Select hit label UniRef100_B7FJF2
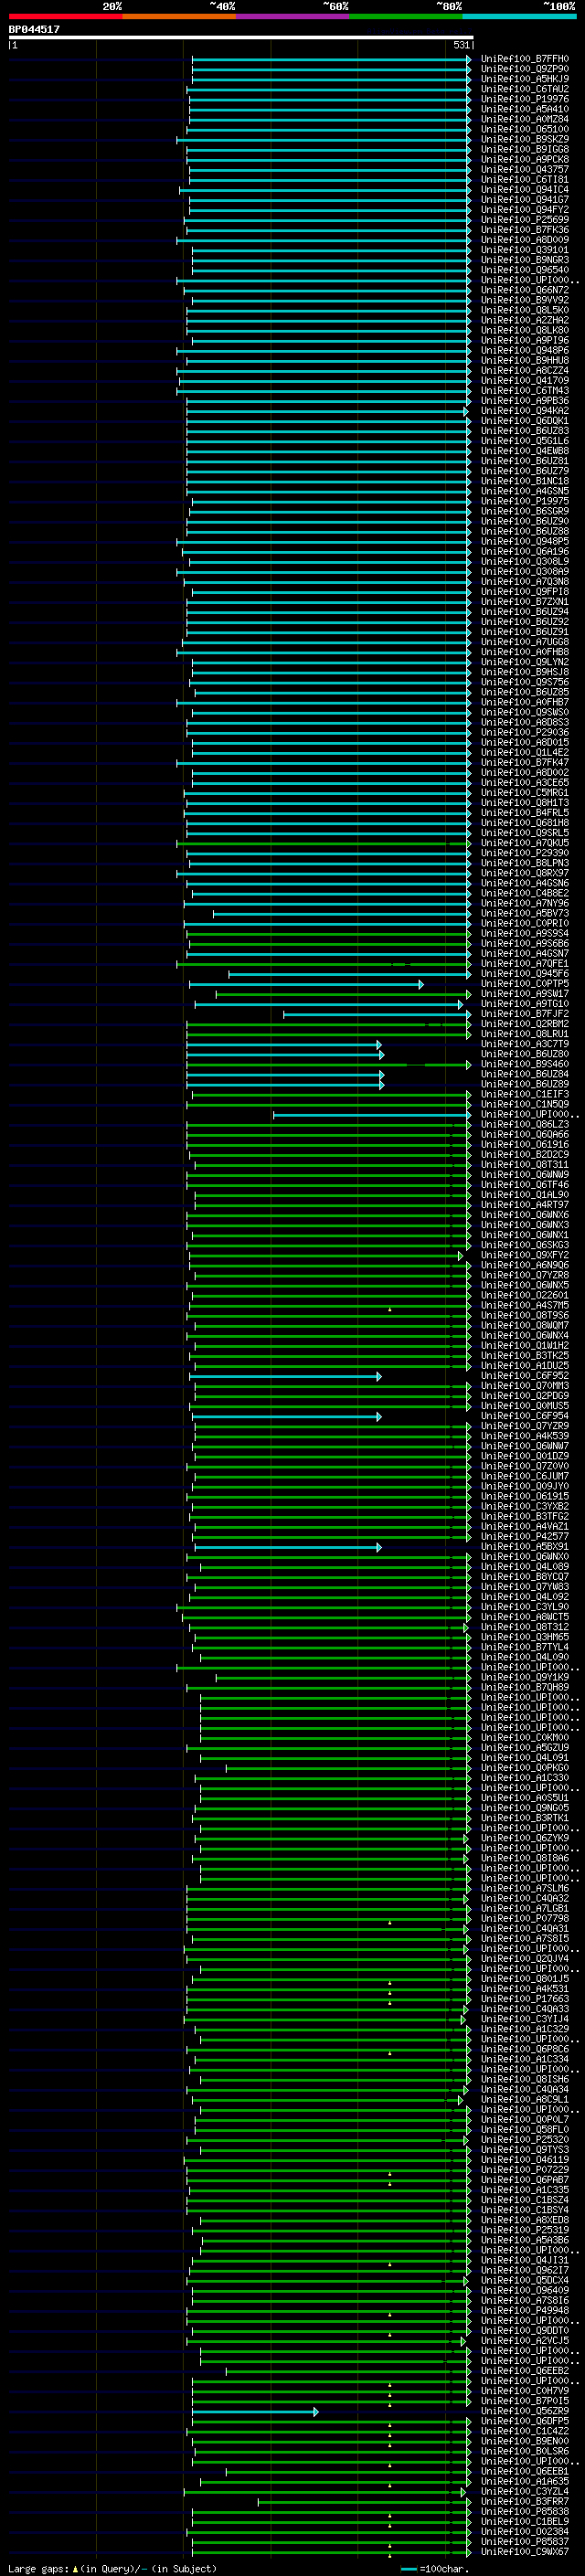 click(525, 1014)
